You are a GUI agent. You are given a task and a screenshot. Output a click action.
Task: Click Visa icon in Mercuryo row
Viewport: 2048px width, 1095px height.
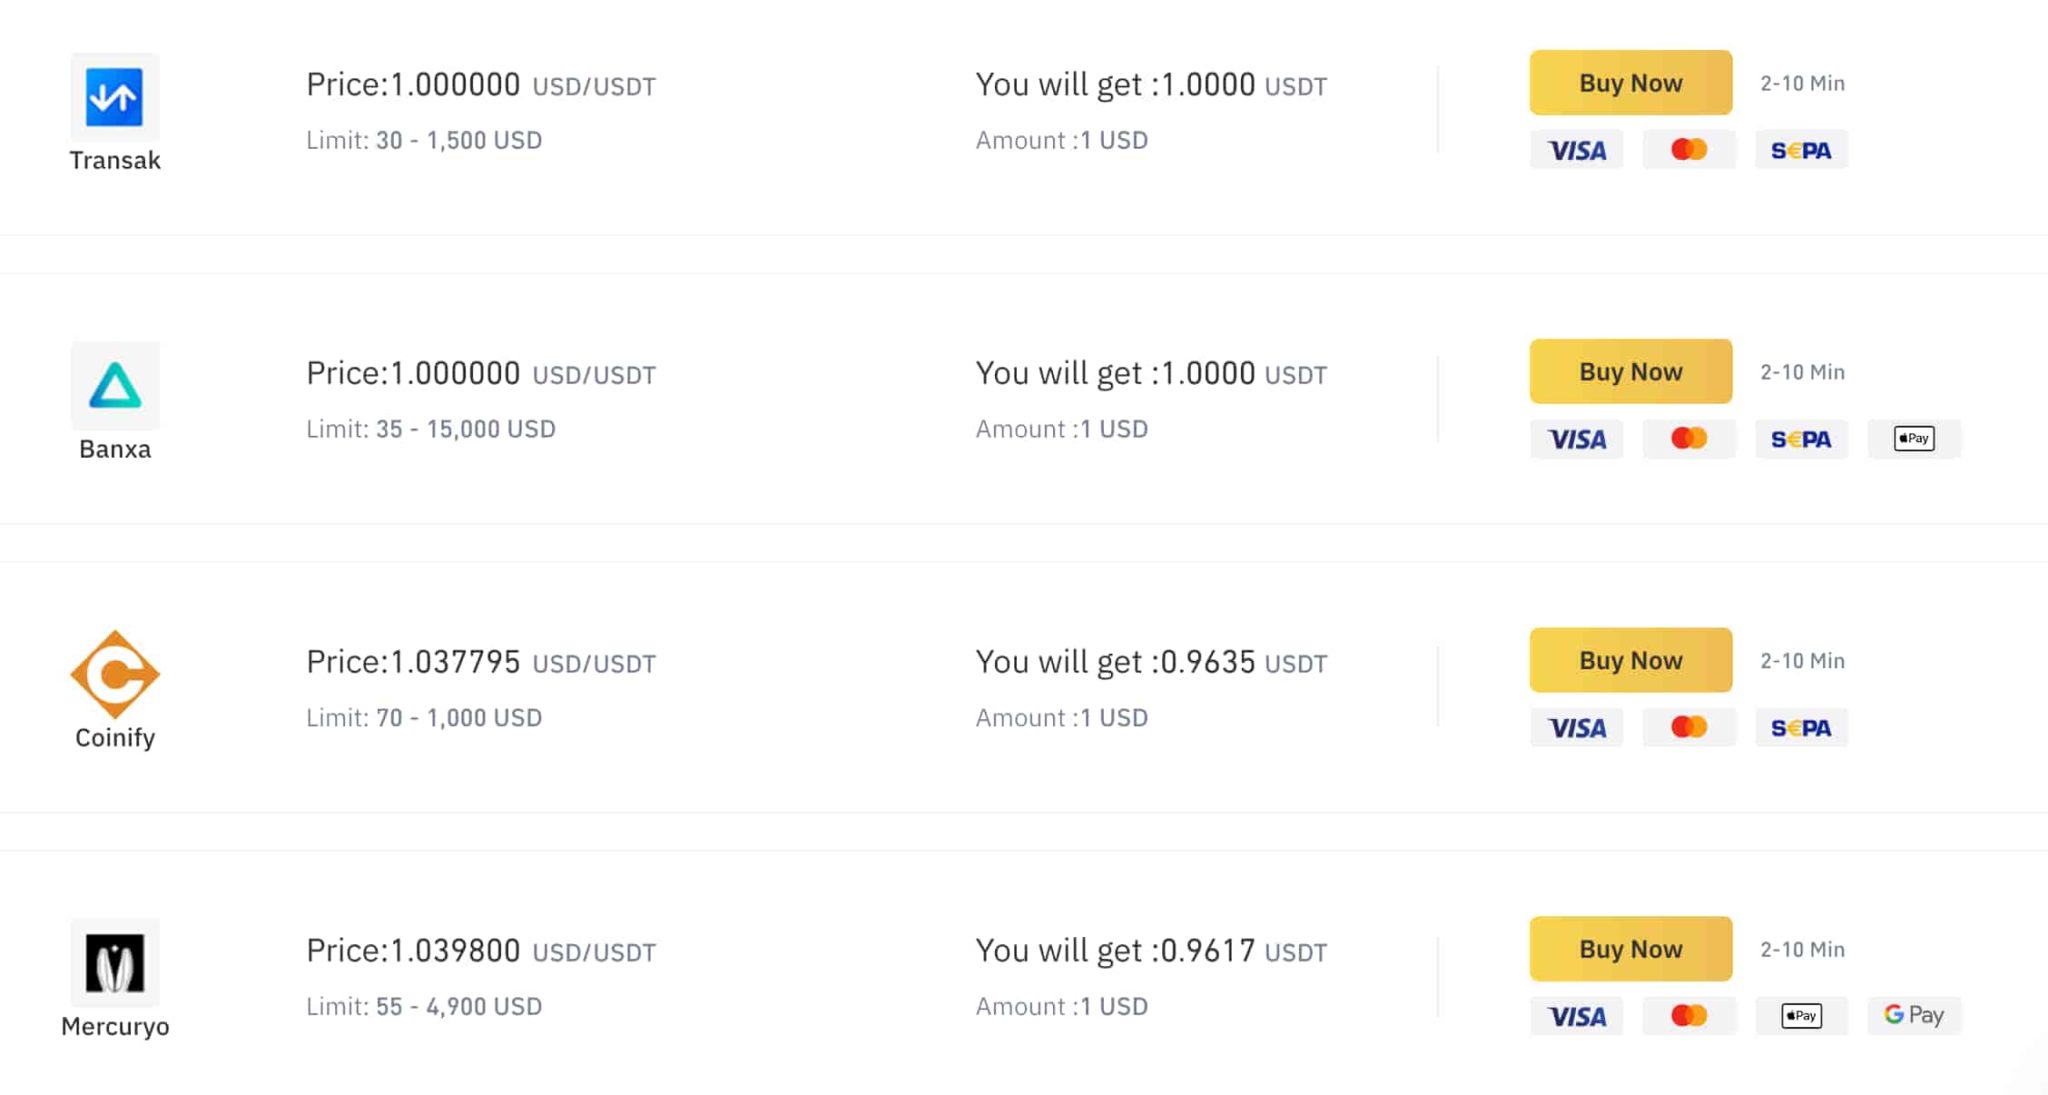1576,1016
